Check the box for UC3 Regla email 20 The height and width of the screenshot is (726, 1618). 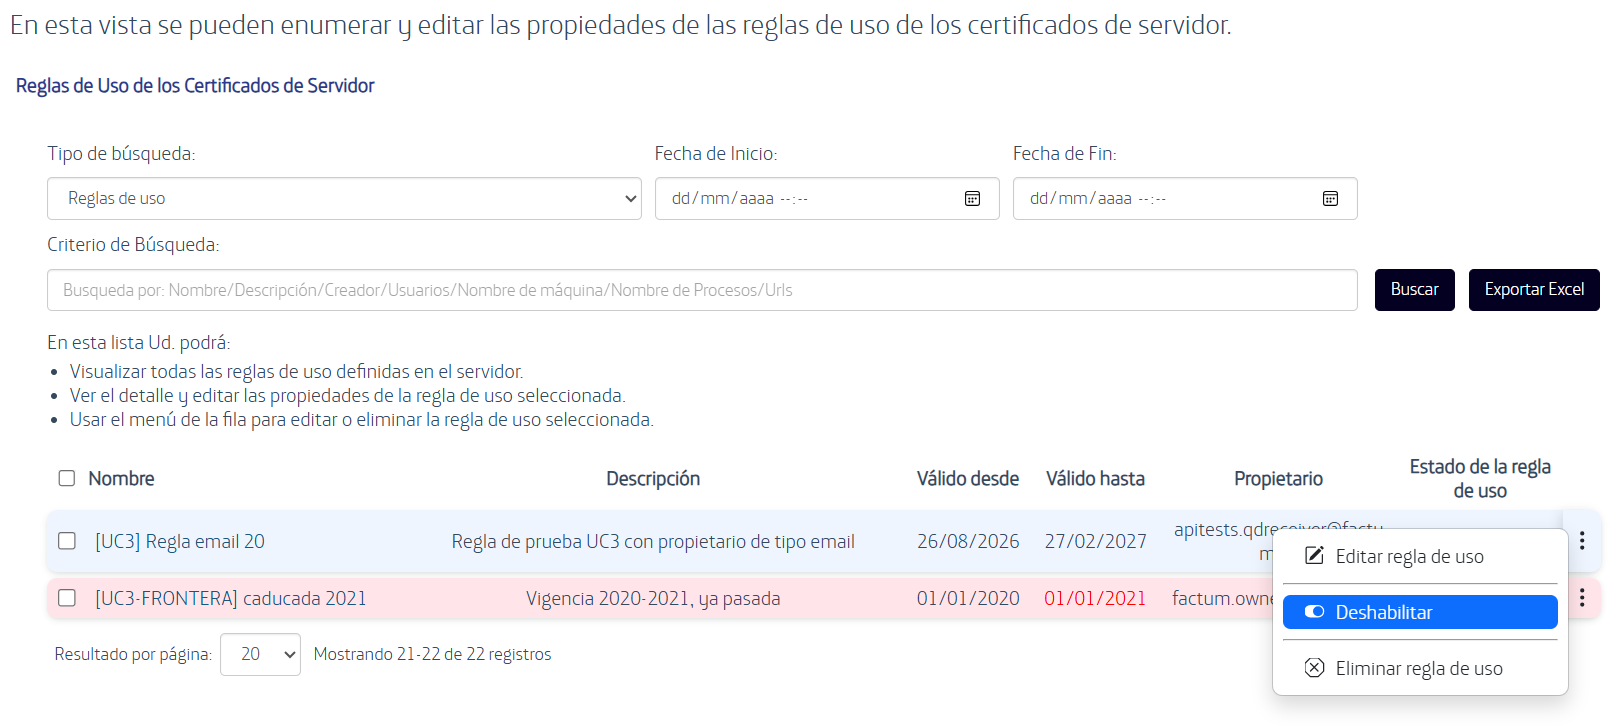coord(67,541)
